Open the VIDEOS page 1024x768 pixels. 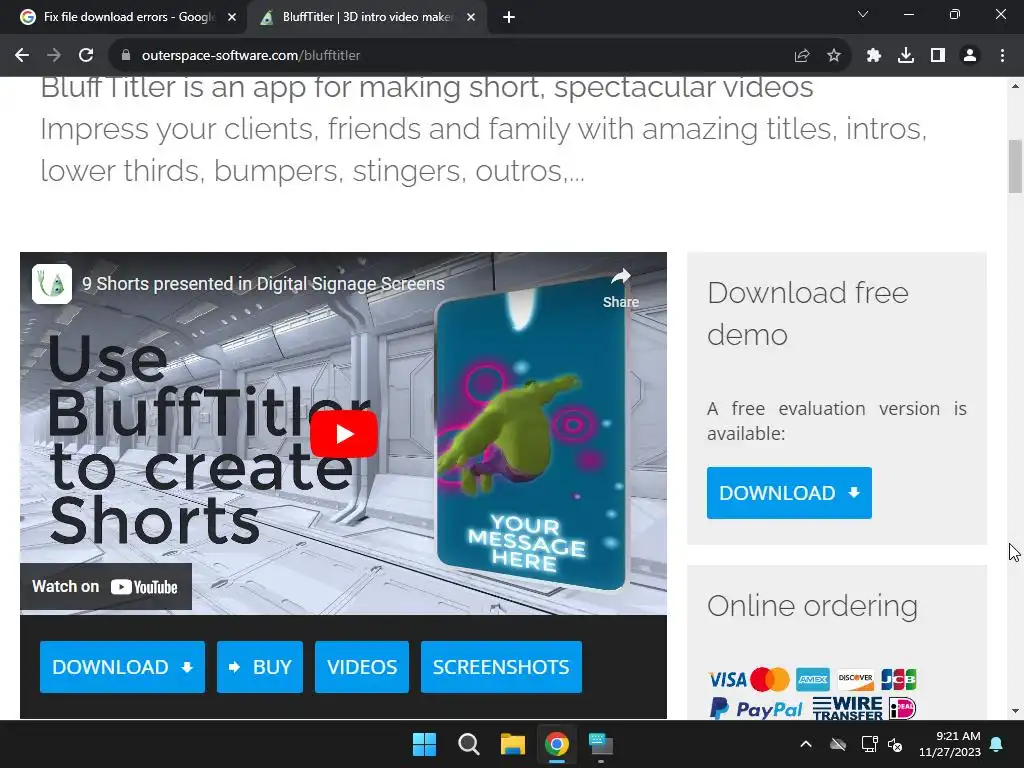(x=362, y=667)
